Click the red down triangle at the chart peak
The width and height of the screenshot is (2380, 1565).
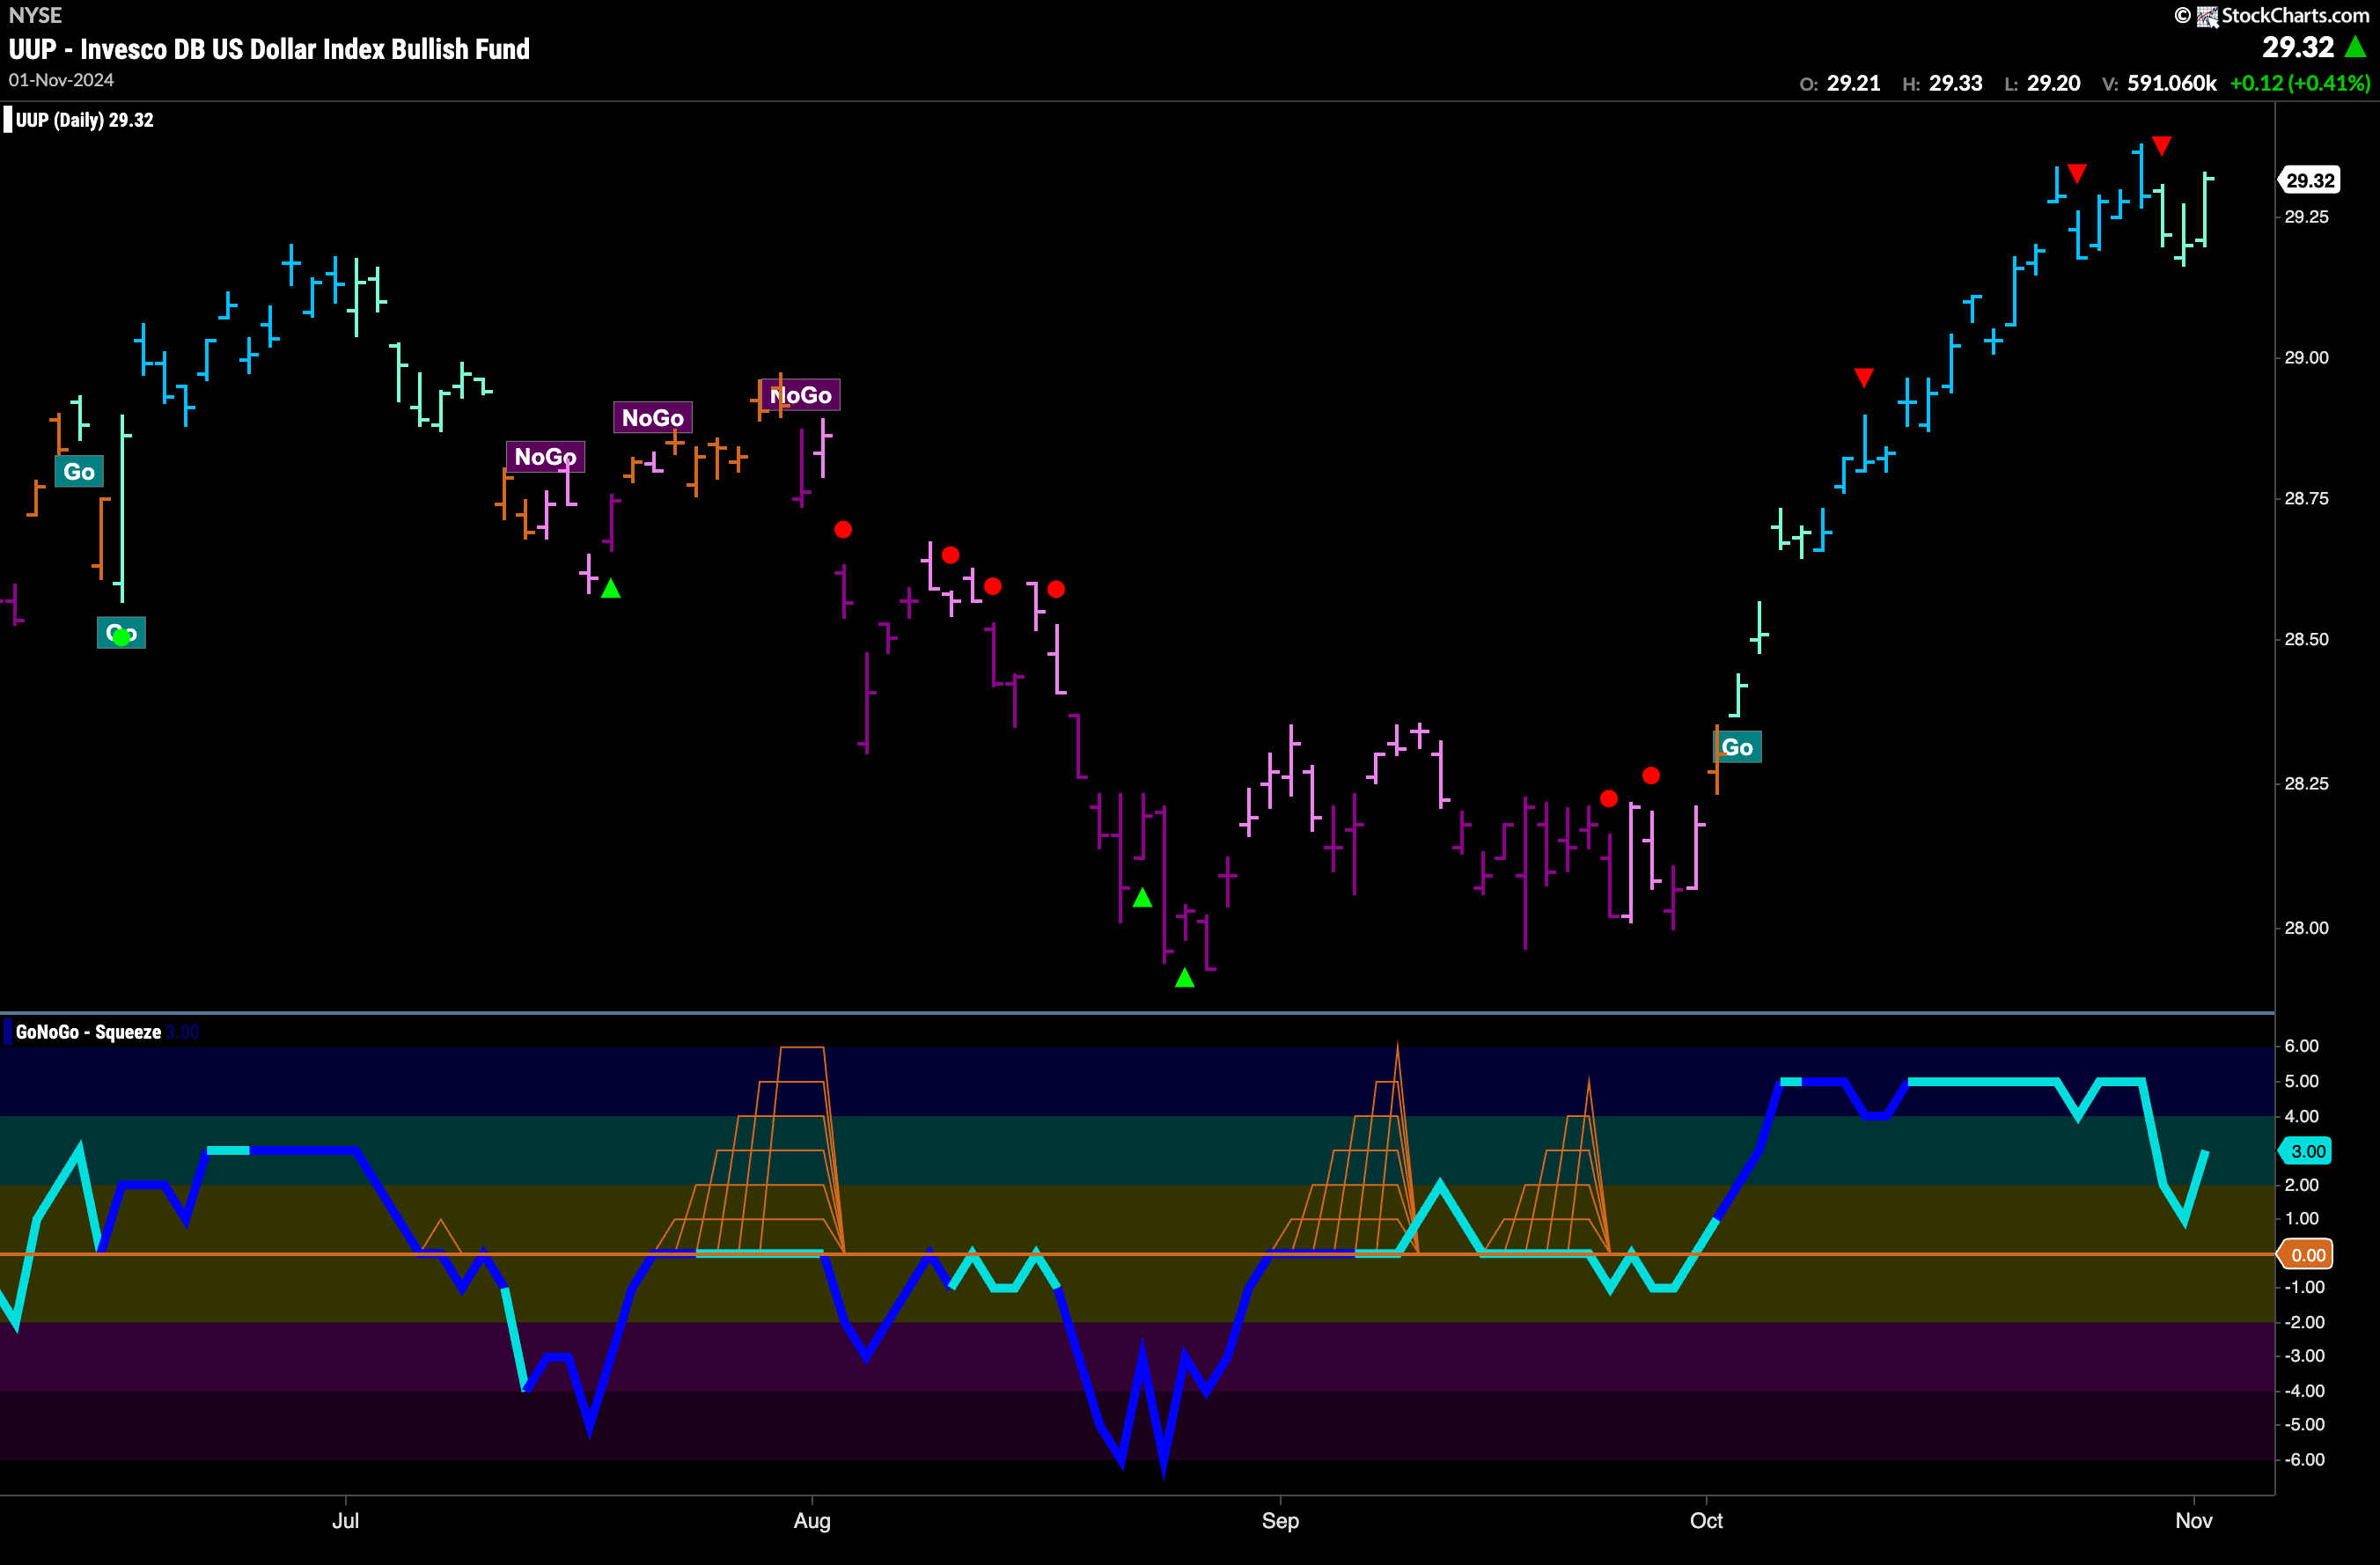[2162, 147]
